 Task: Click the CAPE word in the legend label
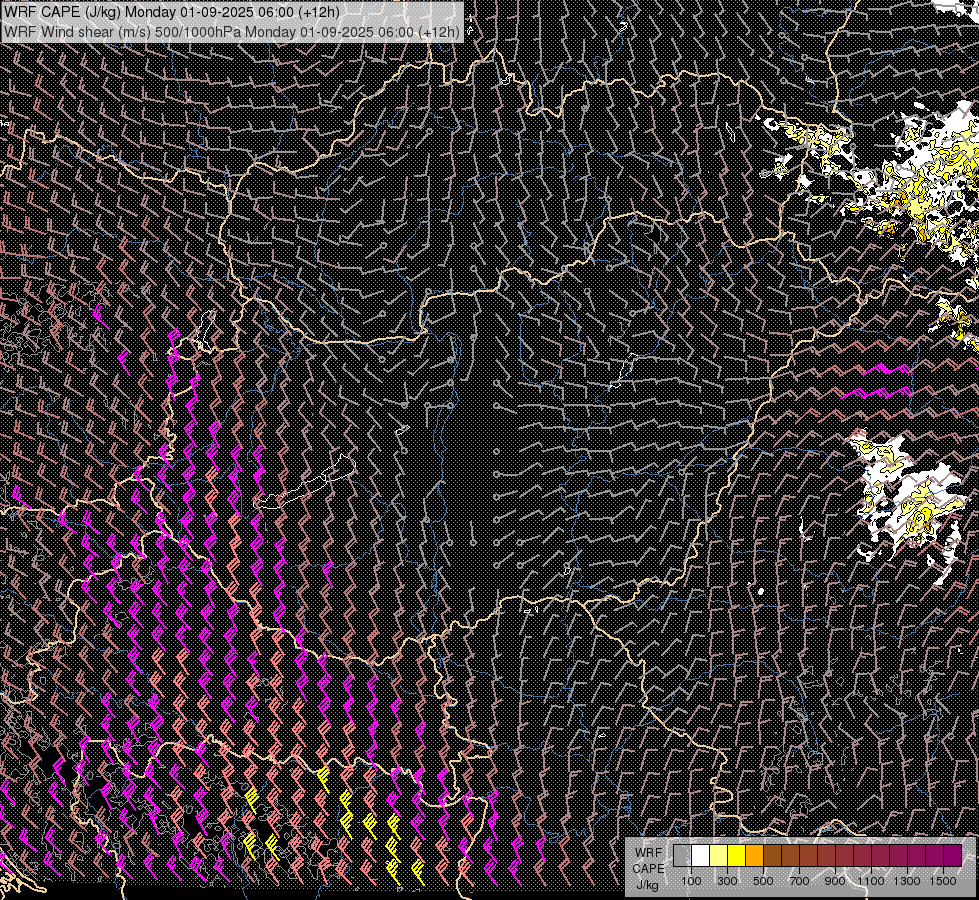click(648, 869)
